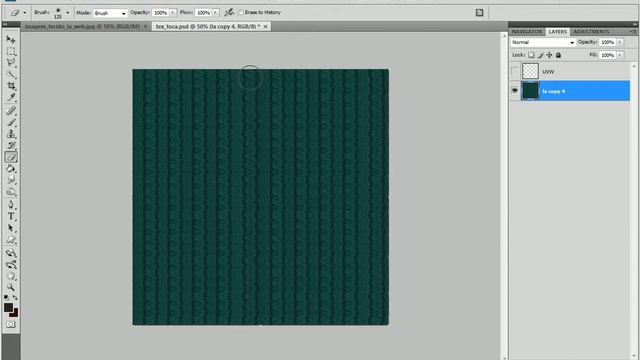Select the Move tool
640x360 pixels.
pyautogui.click(x=11, y=40)
